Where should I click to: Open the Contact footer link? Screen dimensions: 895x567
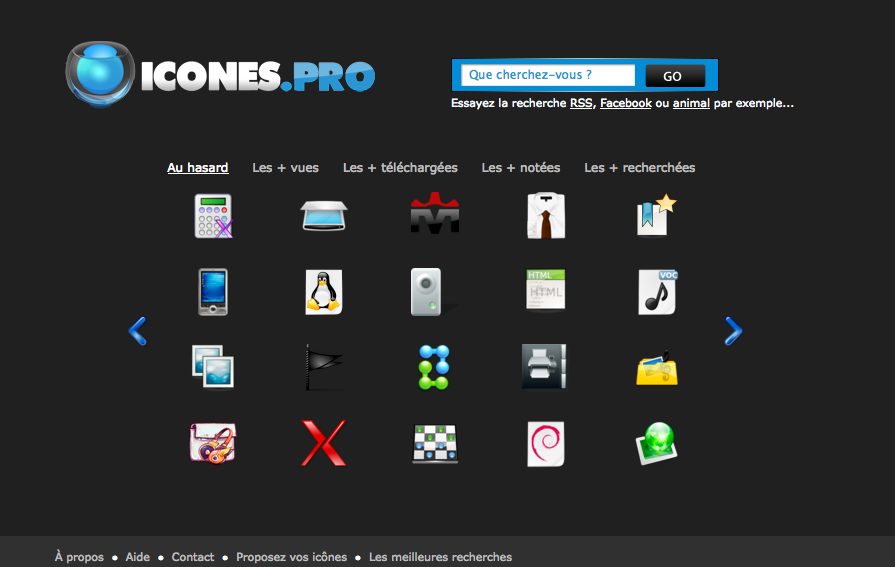point(193,557)
